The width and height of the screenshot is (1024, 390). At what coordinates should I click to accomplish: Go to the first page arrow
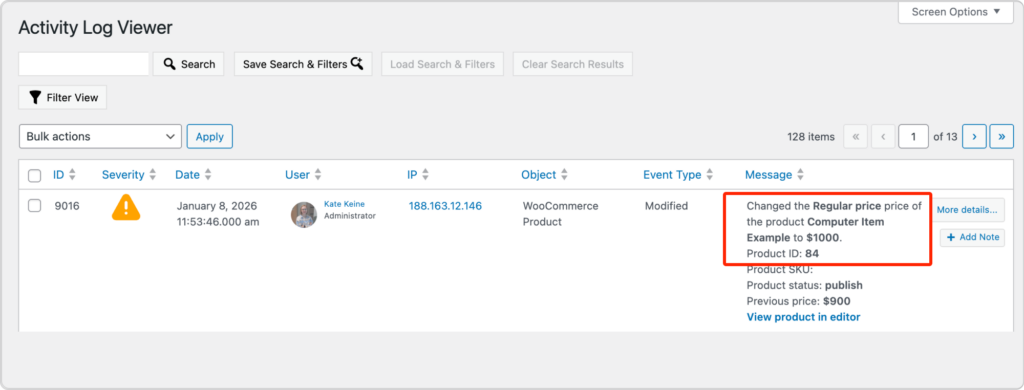(x=856, y=137)
